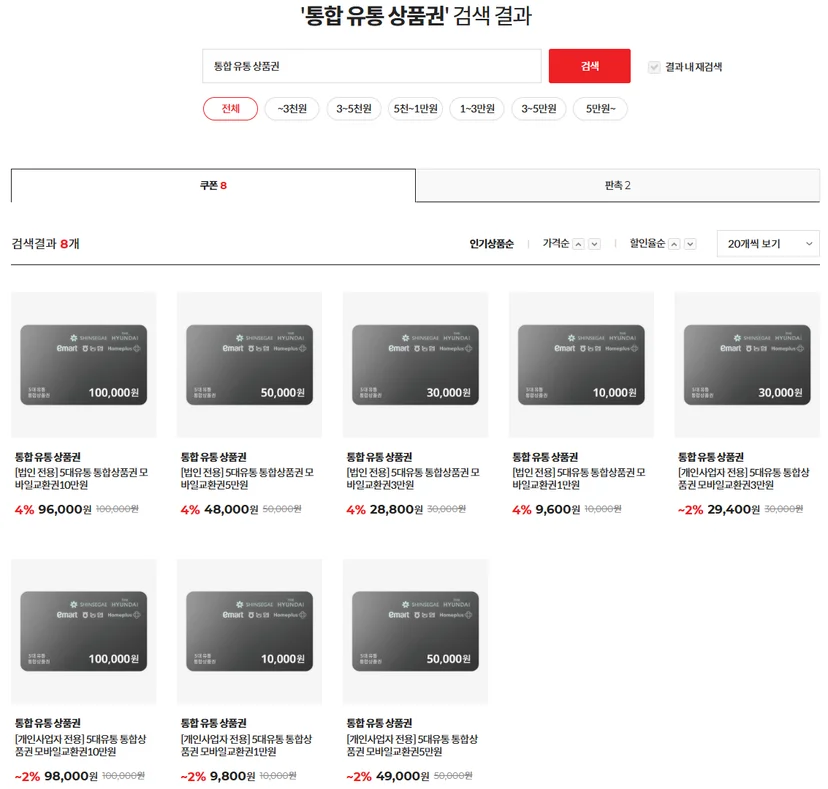
Task: Open the 법인 전용 50,000원 card image
Action: 249,364
